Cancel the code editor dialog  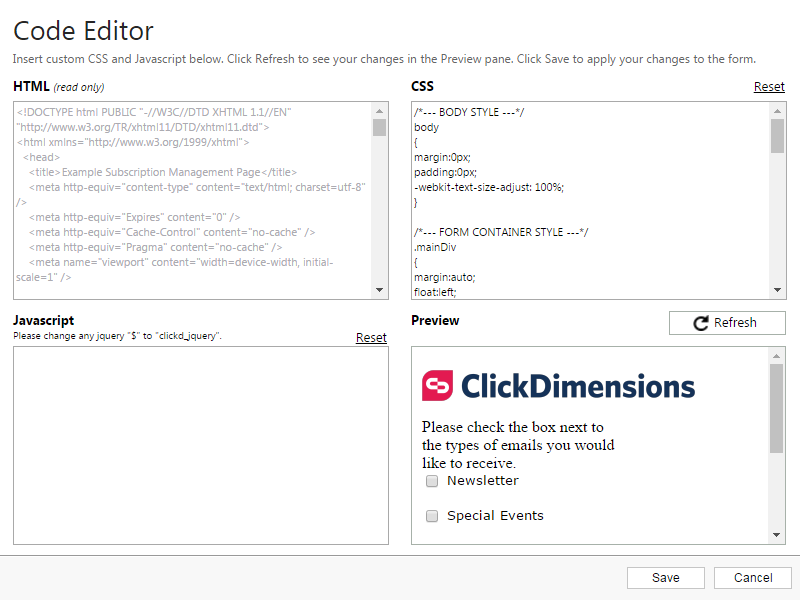tap(753, 578)
